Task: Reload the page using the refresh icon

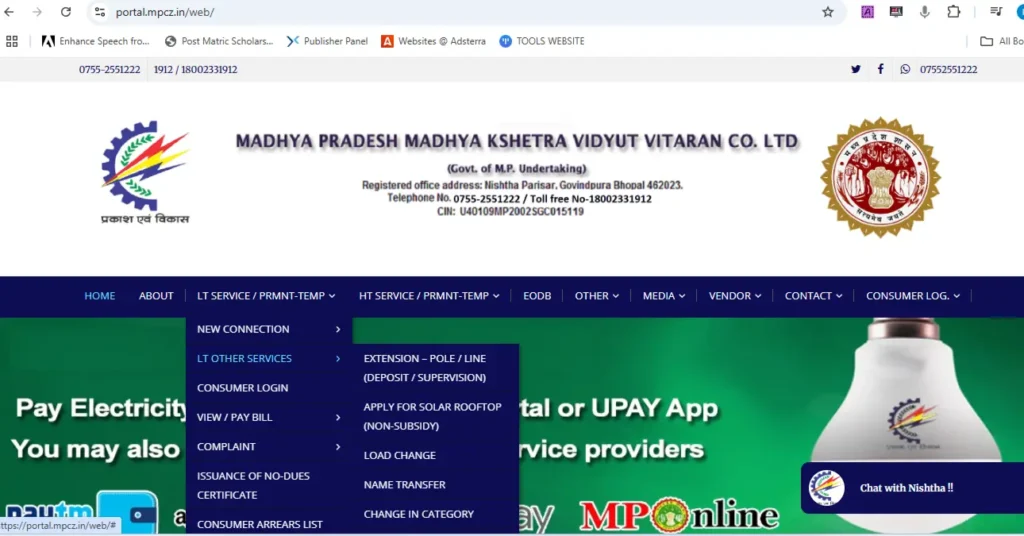Action: (66, 12)
